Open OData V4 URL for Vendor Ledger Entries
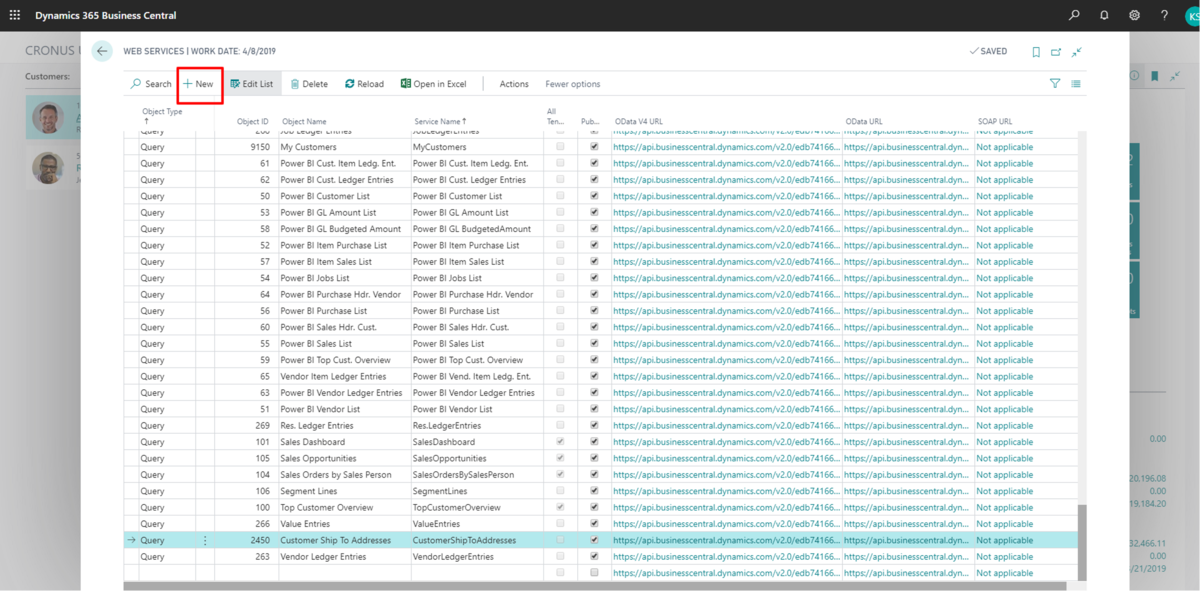 [727, 556]
